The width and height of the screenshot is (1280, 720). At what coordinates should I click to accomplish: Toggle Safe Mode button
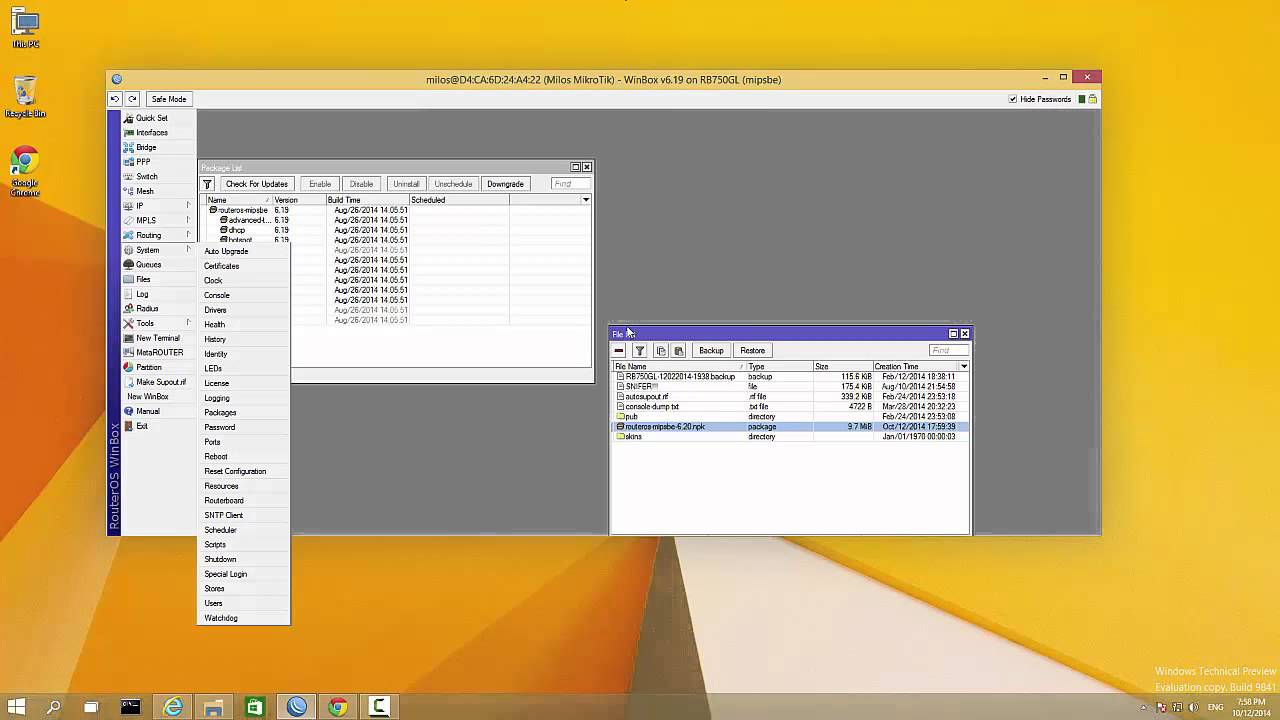169,99
